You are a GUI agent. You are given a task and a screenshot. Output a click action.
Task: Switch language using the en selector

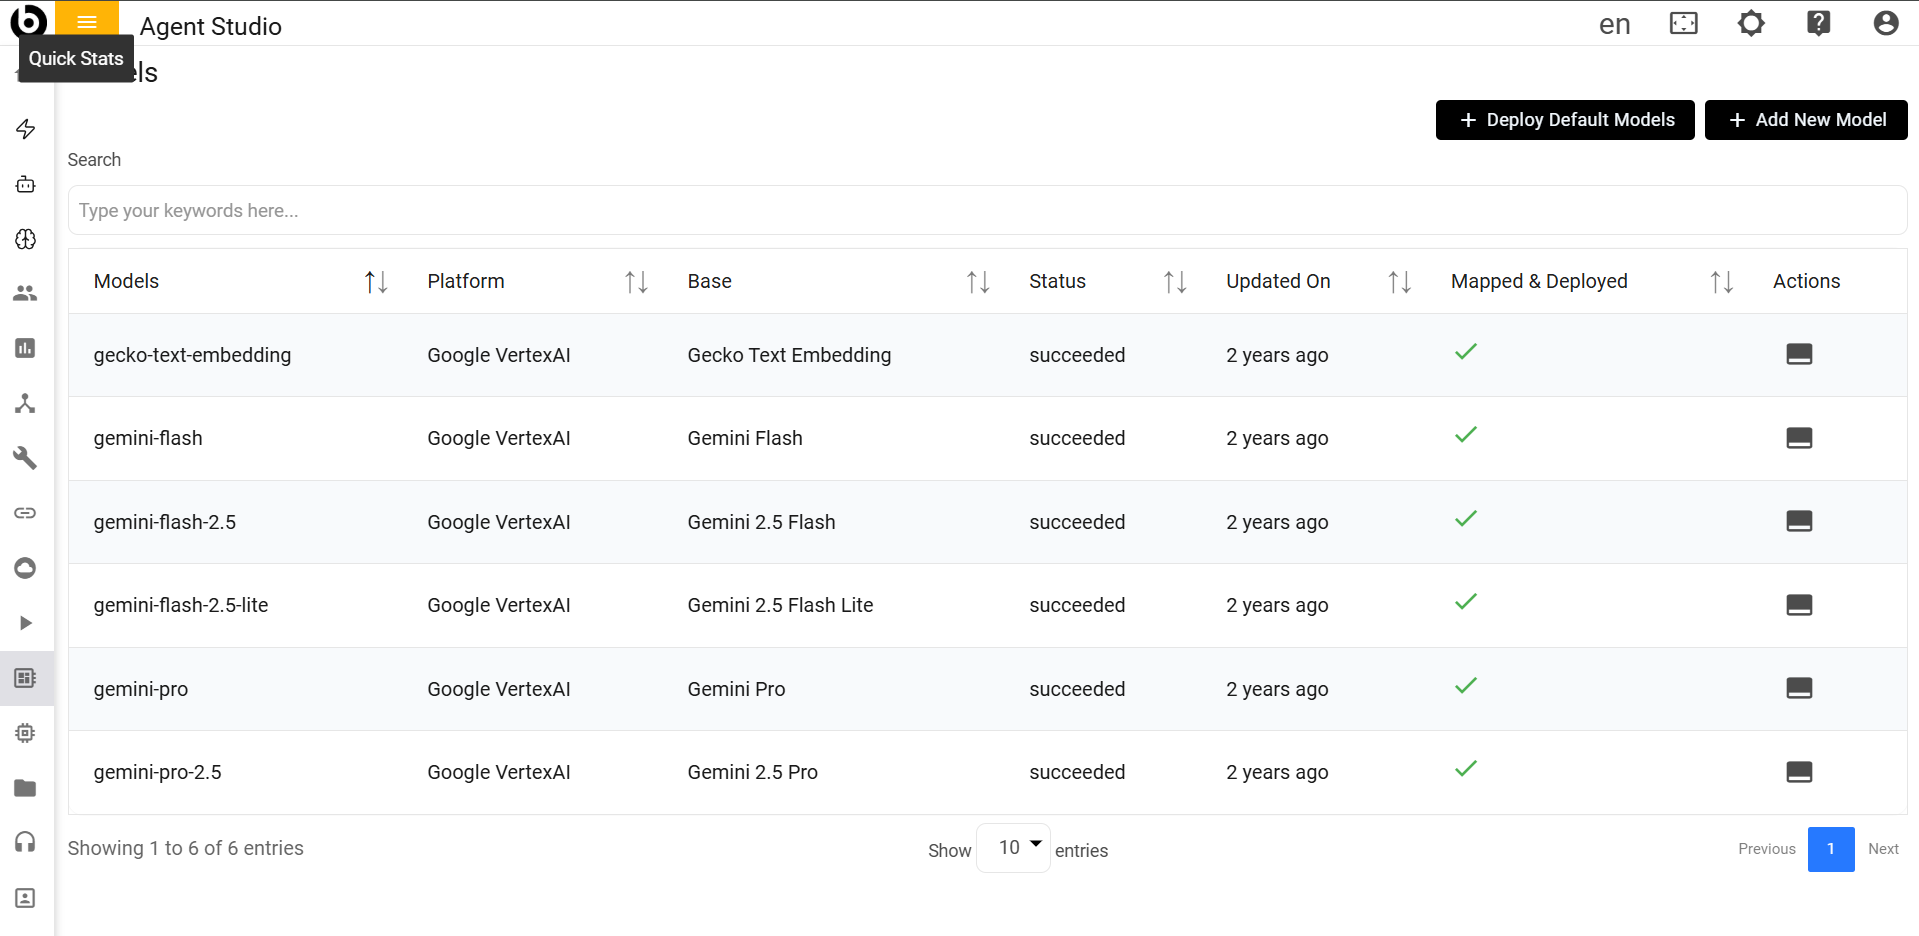pyautogui.click(x=1614, y=24)
